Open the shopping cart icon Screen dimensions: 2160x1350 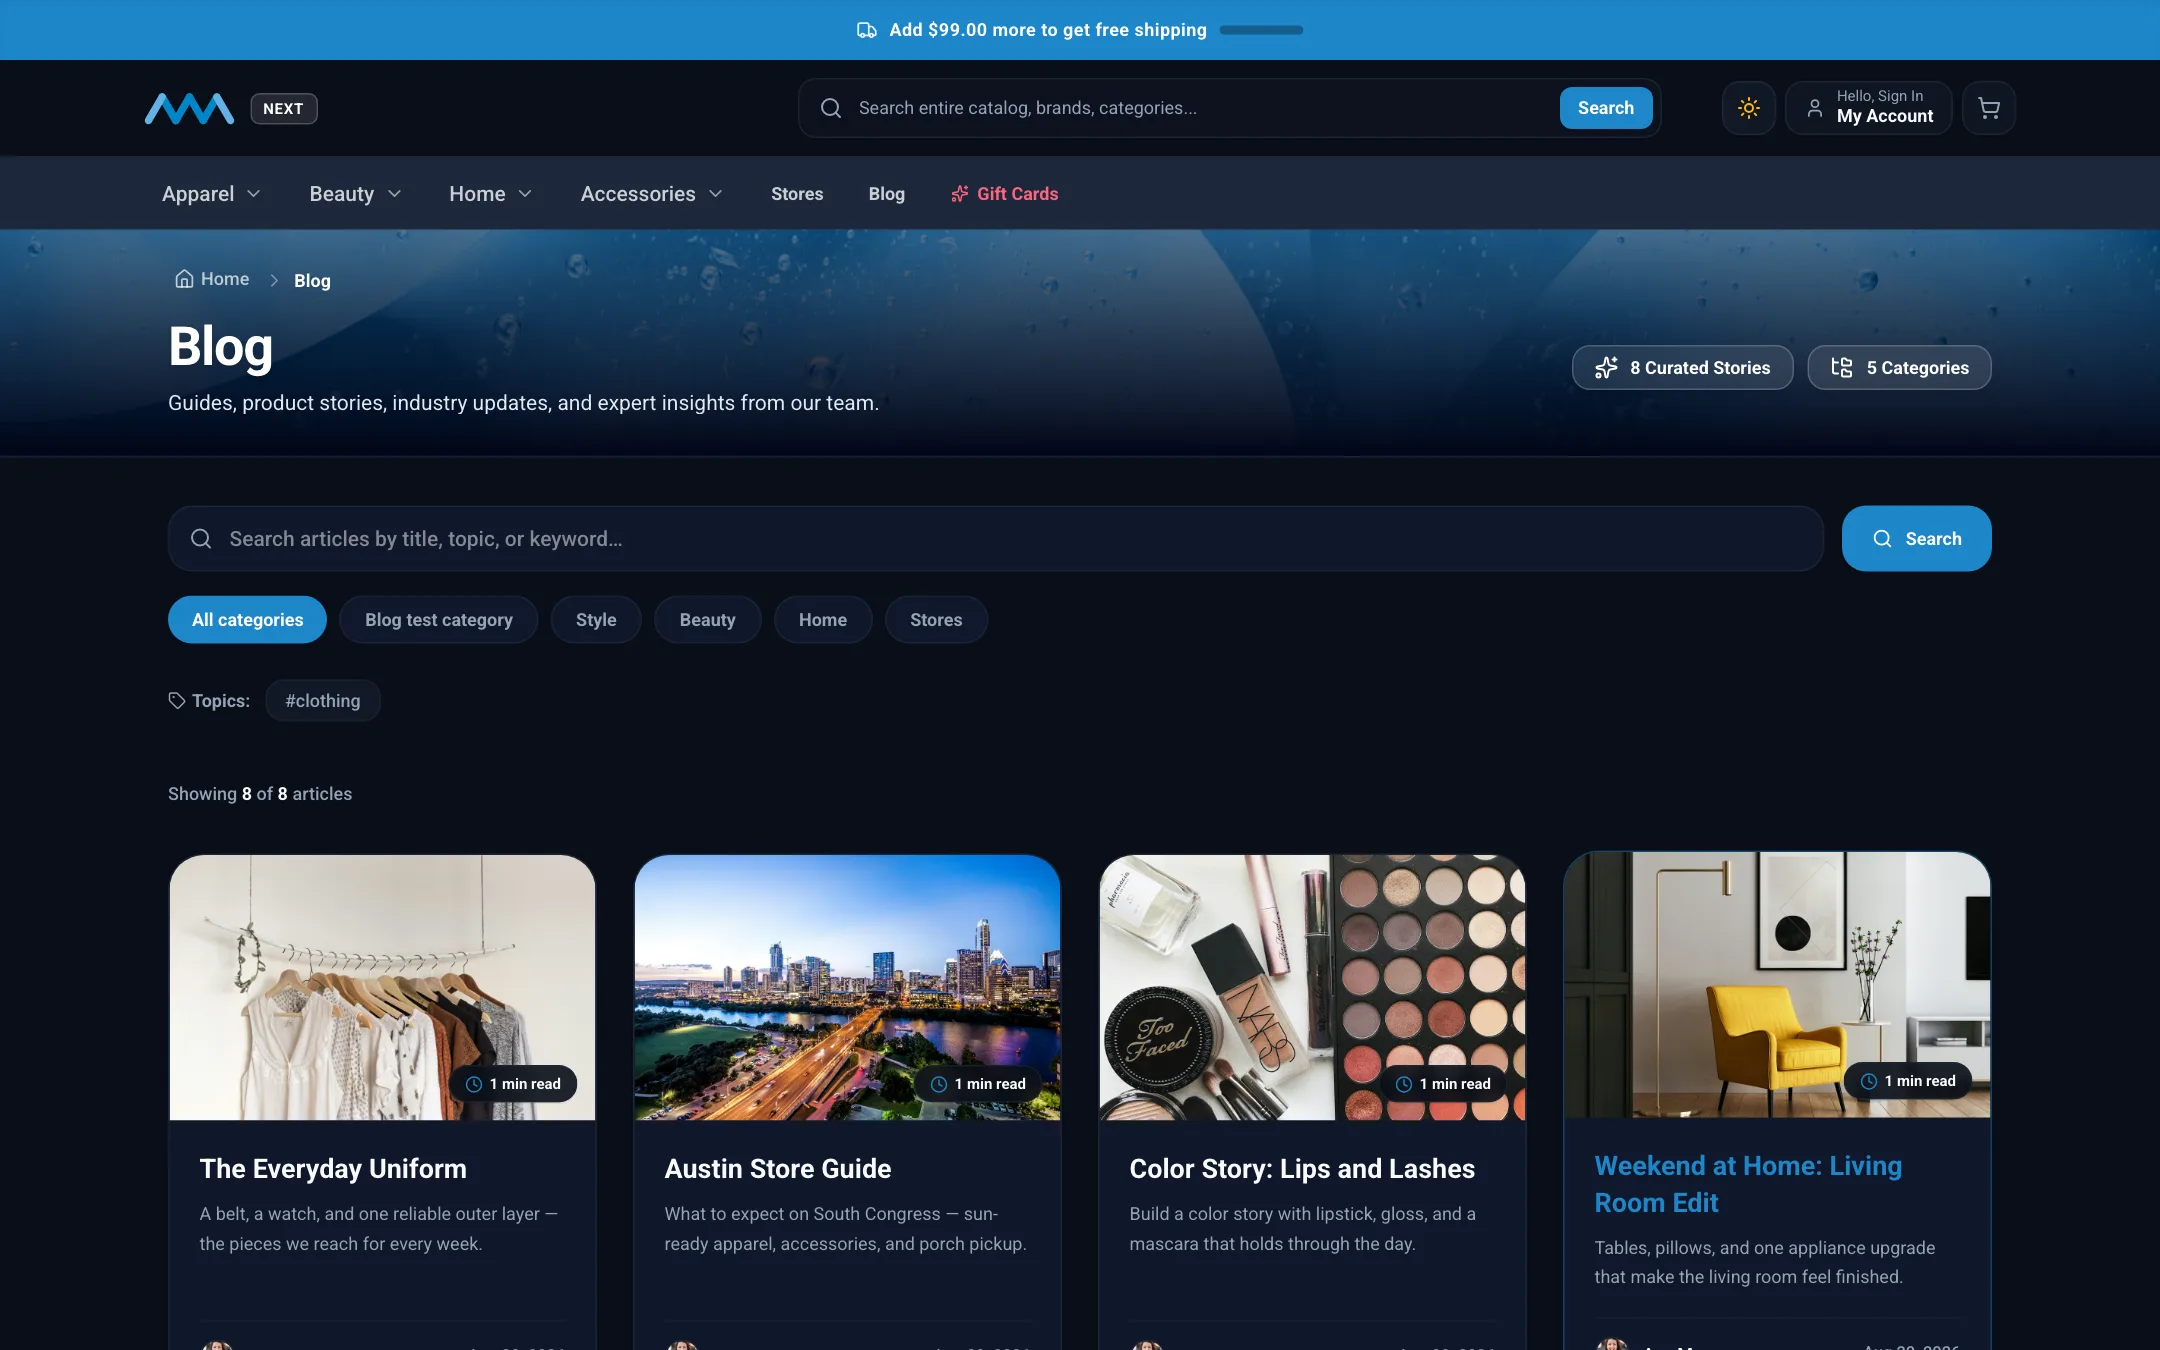1988,108
